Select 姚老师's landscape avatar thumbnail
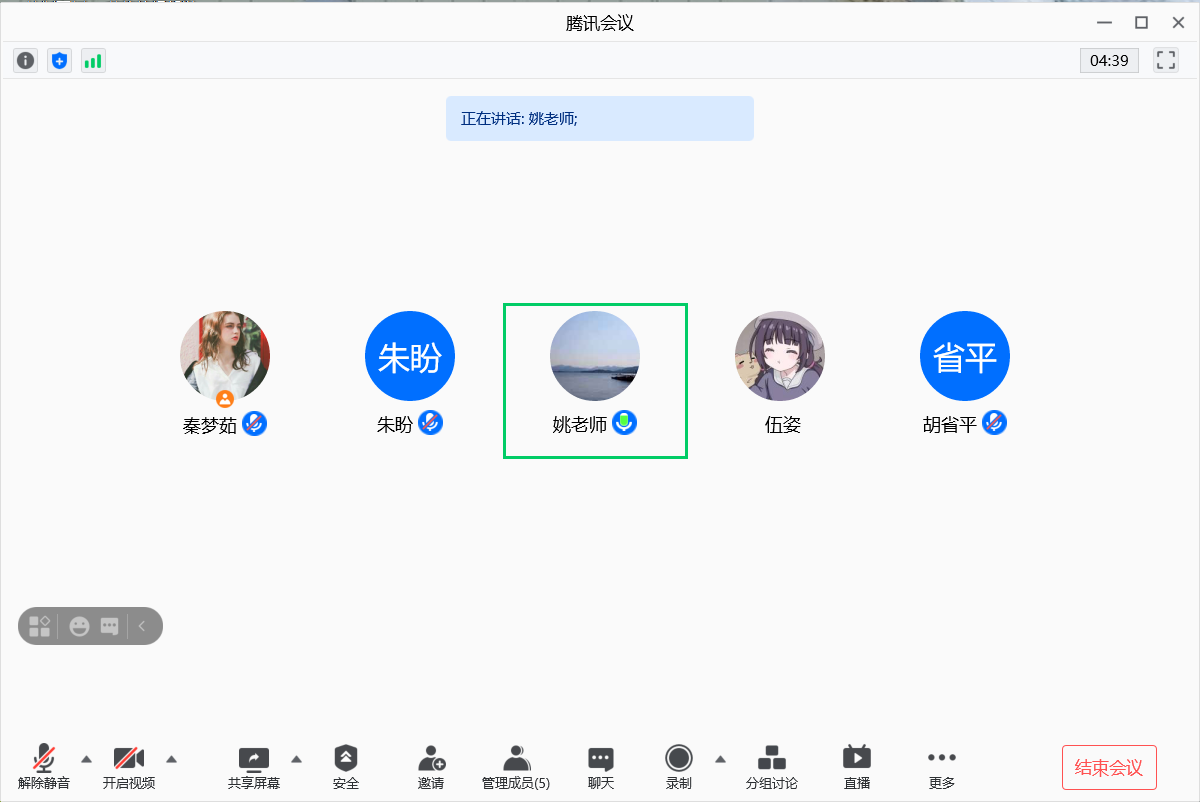This screenshot has height=802, width=1200. (595, 356)
